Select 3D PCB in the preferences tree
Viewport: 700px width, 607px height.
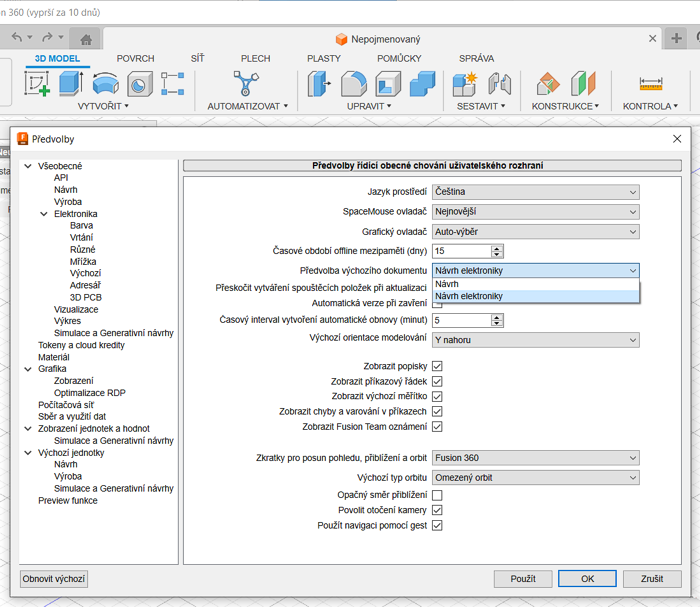click(x=86, y=297)
